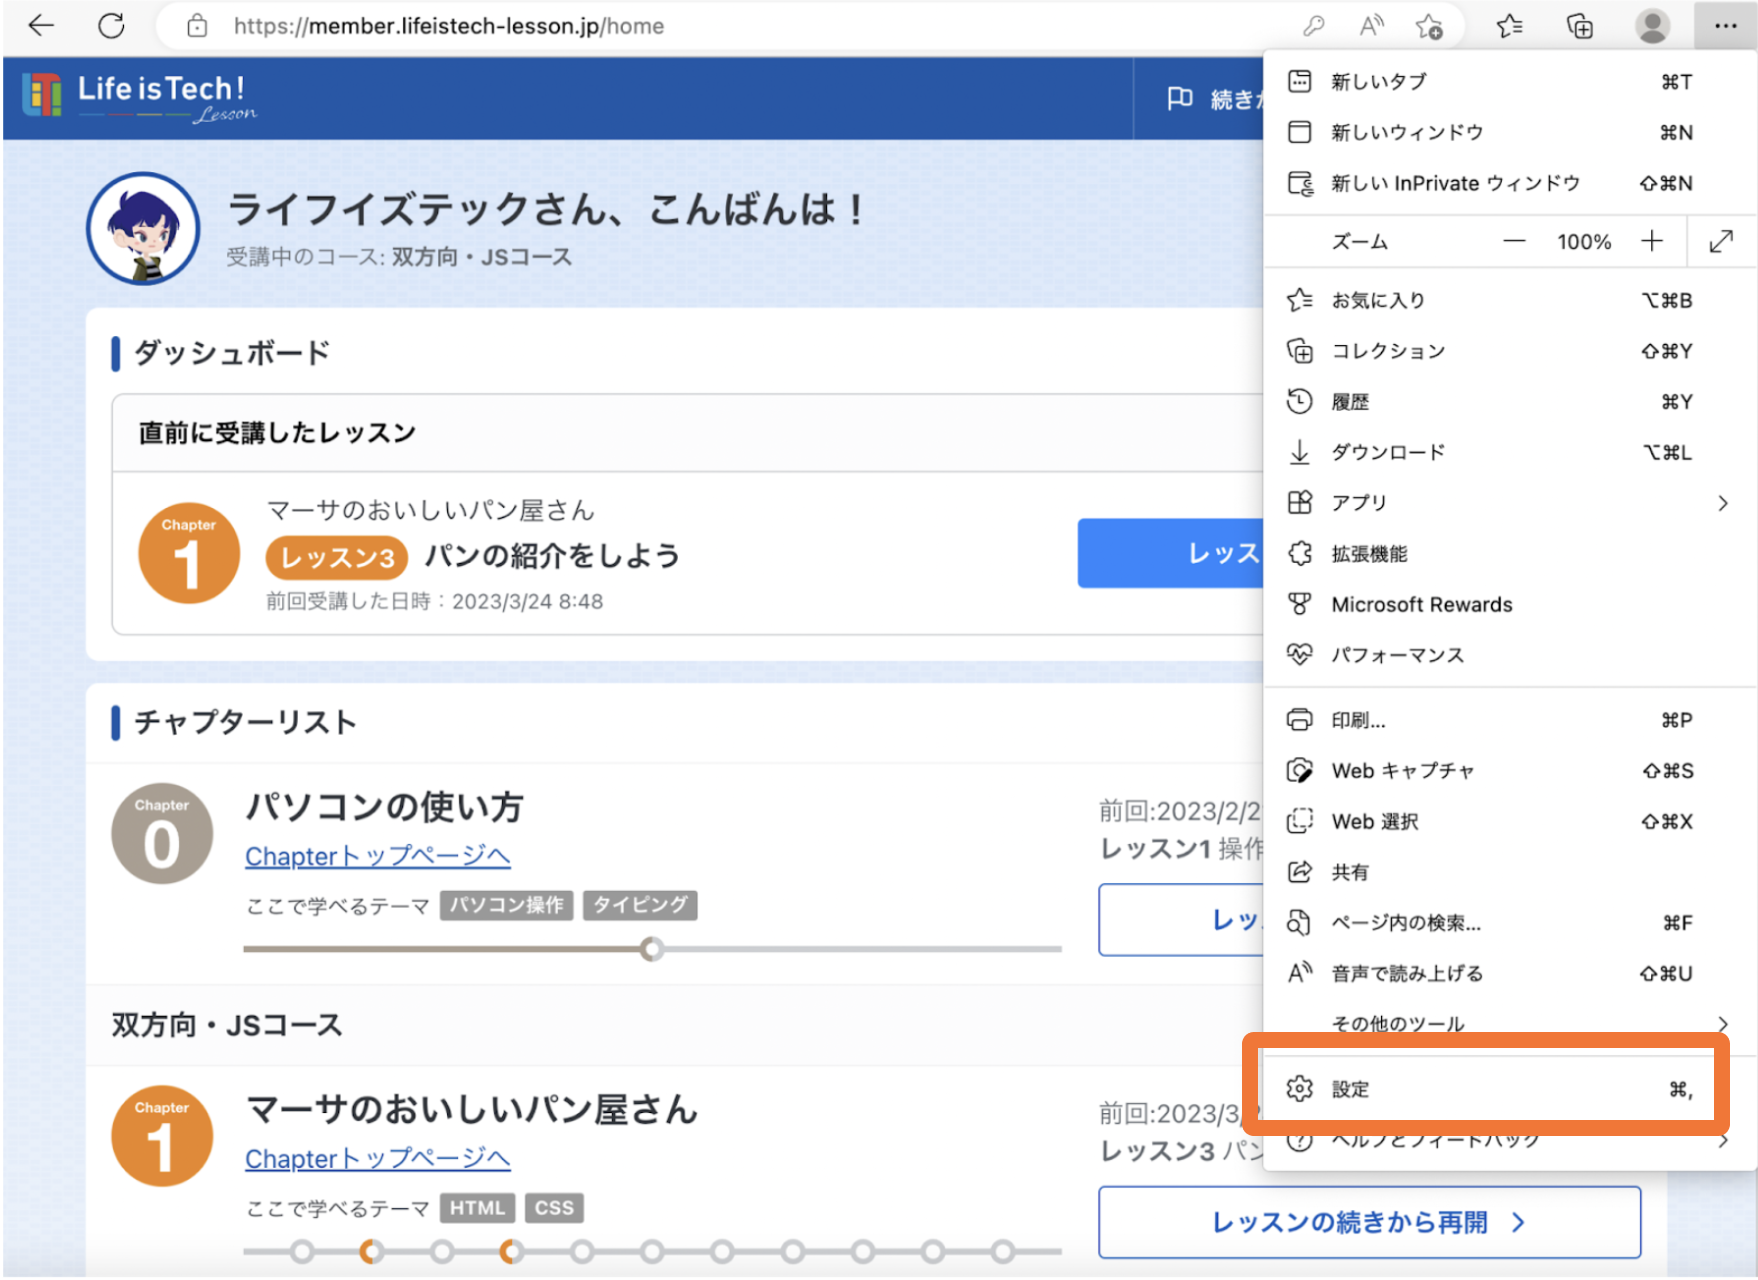The image size is (1758, 1280).
Task: Choose 新しい InPrivate ウィンドウ menu item
Action: tap(1455, 183)
